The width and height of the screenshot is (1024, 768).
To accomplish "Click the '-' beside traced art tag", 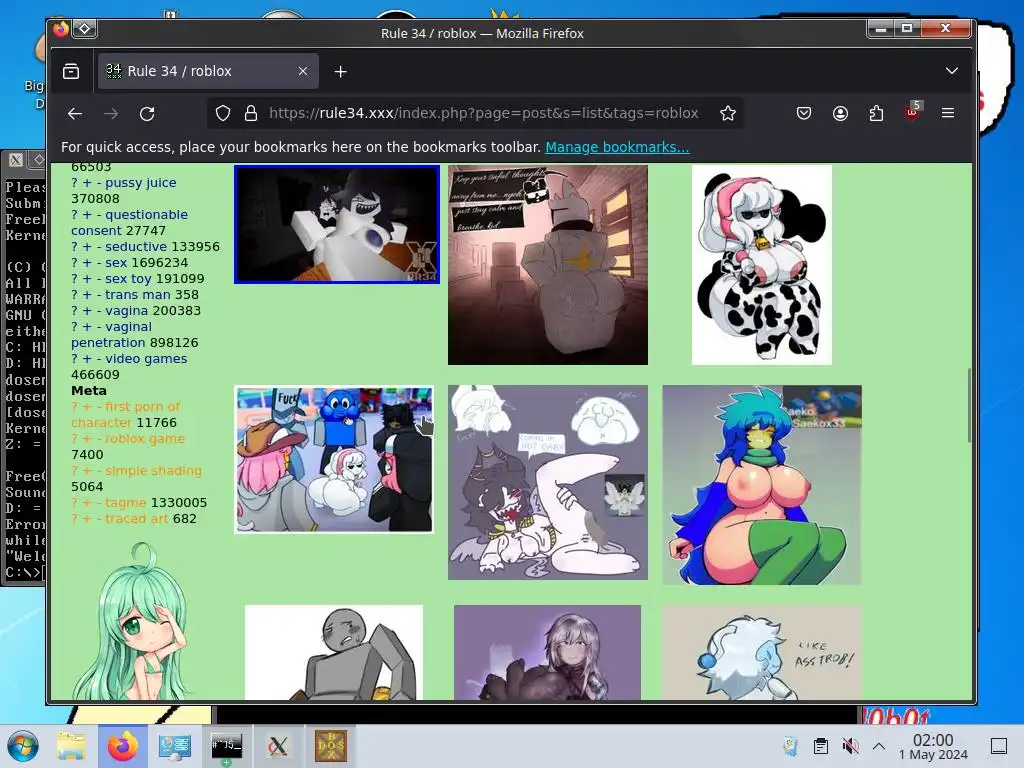I will [99, 519].
